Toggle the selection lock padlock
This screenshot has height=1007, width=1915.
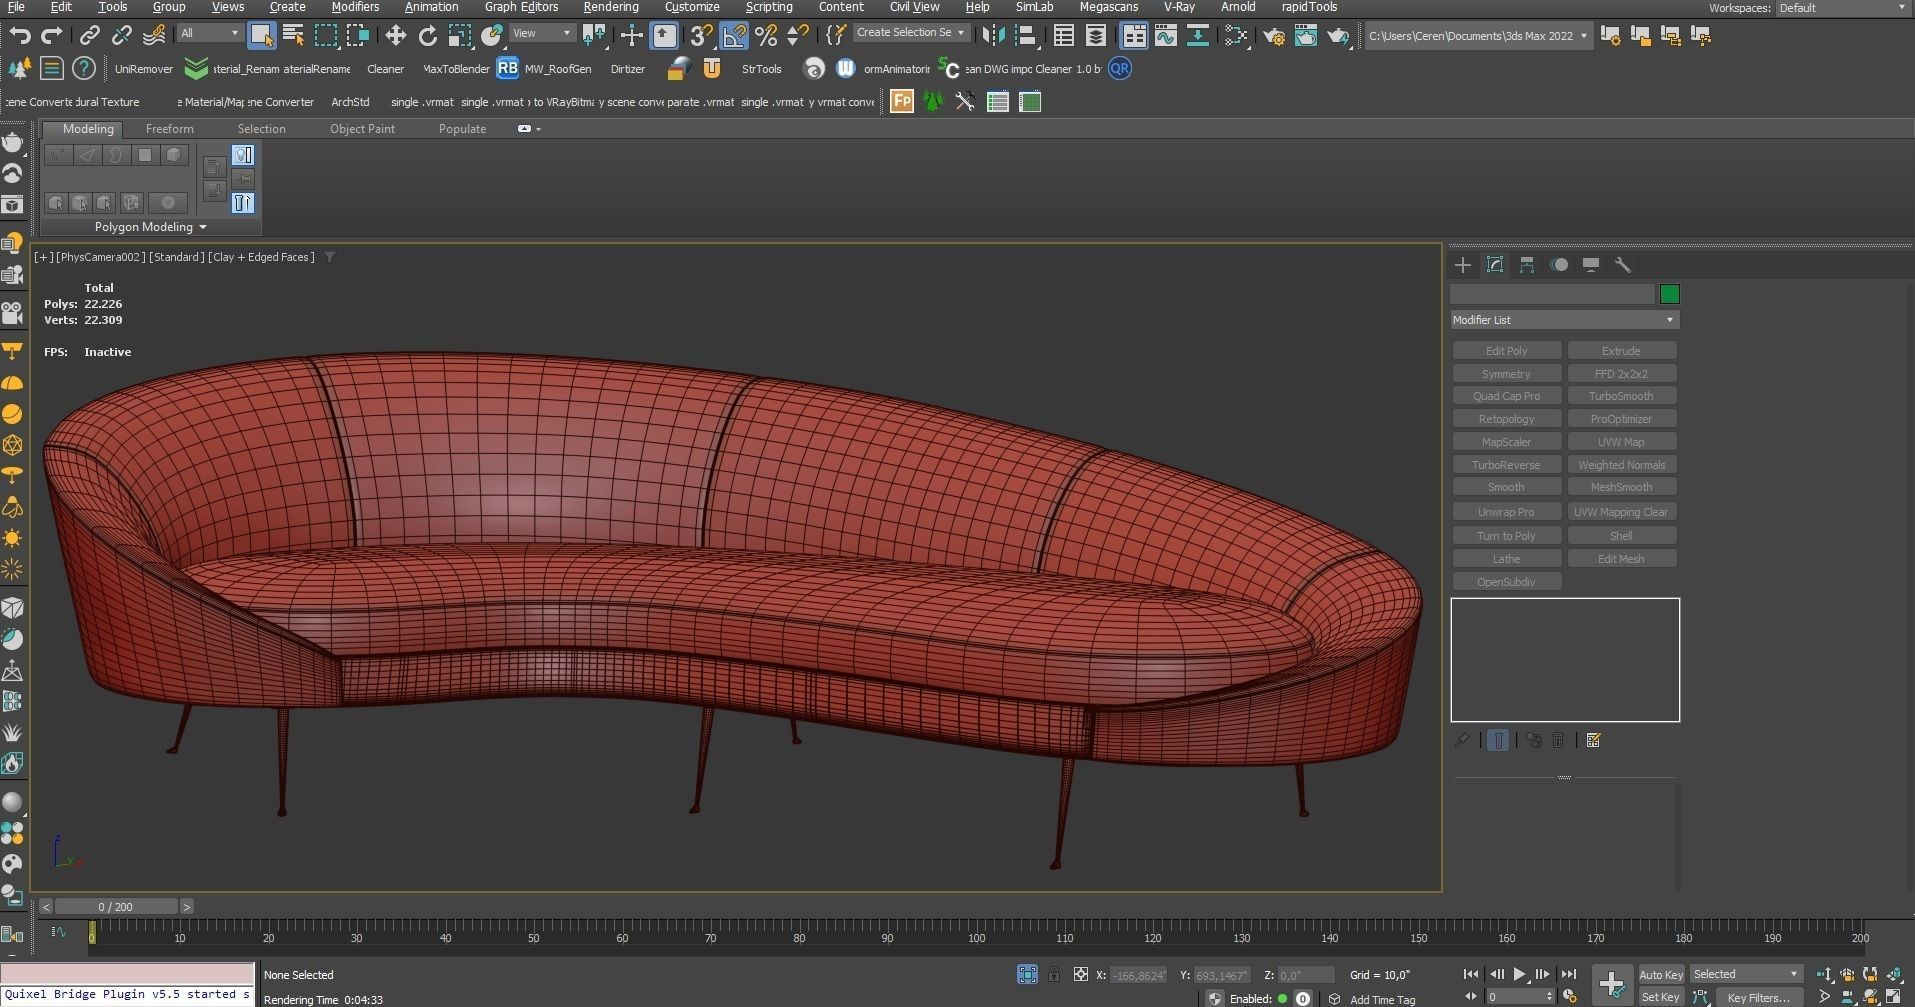(1053, 974)
